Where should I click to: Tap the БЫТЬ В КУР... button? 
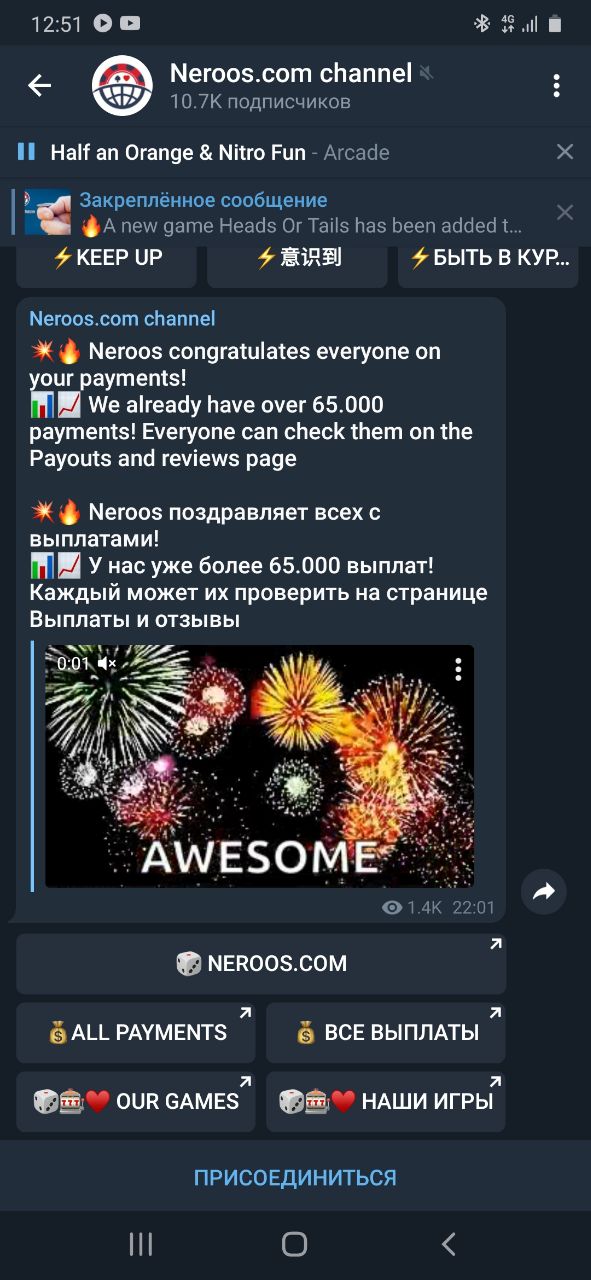[487, 258]
